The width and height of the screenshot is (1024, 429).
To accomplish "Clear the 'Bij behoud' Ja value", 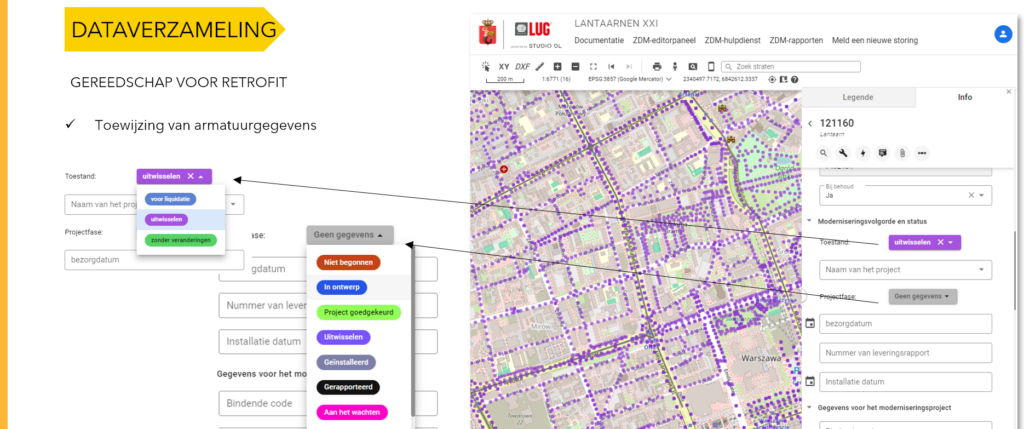I will click(x=971, y=195).
